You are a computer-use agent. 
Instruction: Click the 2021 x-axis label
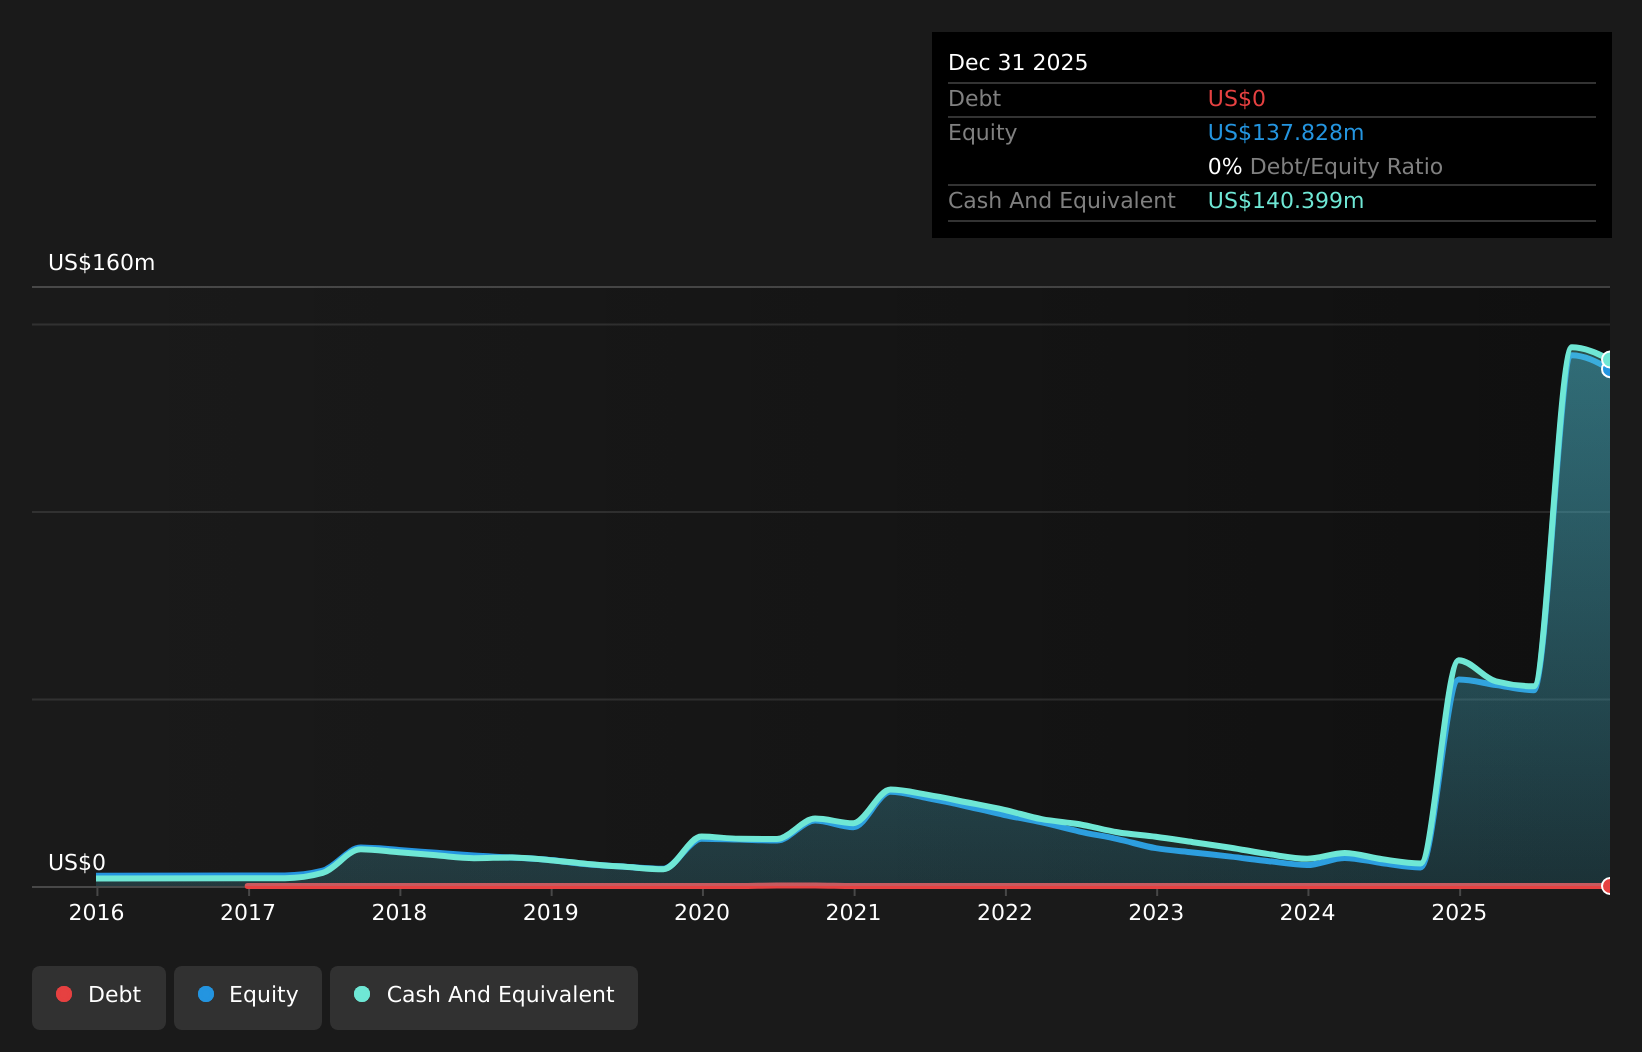coord(853,913)
